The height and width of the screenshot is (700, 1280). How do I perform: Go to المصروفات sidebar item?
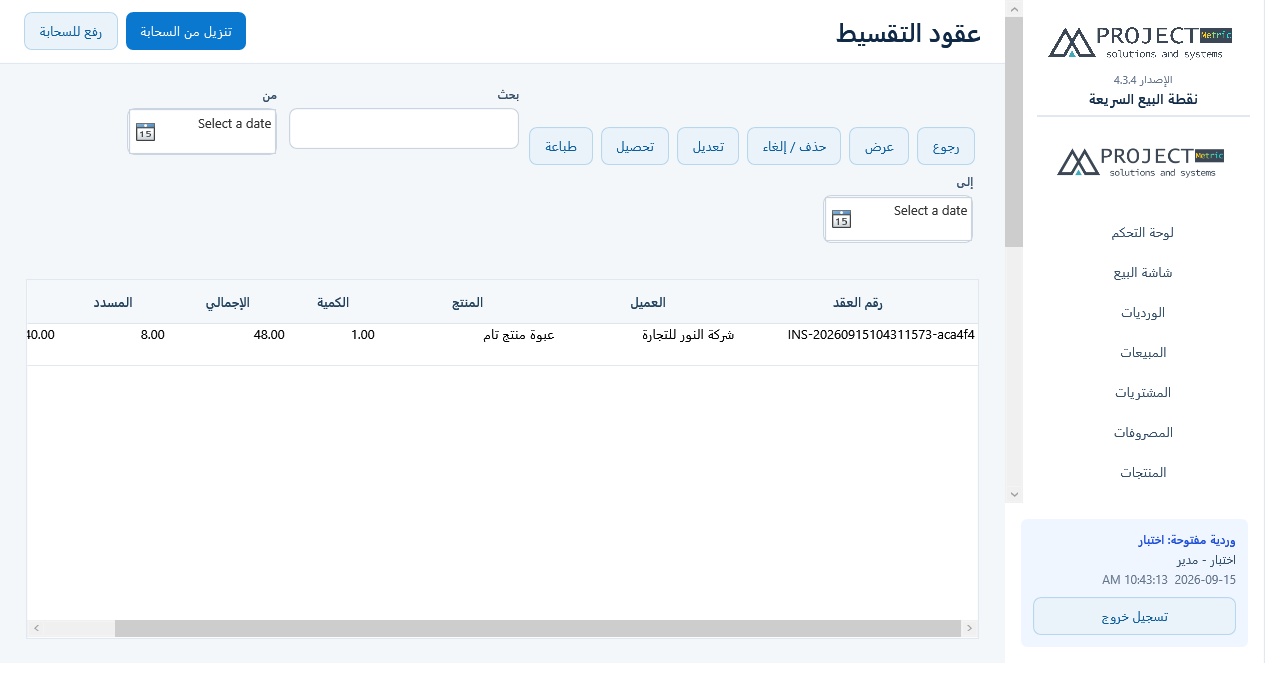pos(1142,432)
